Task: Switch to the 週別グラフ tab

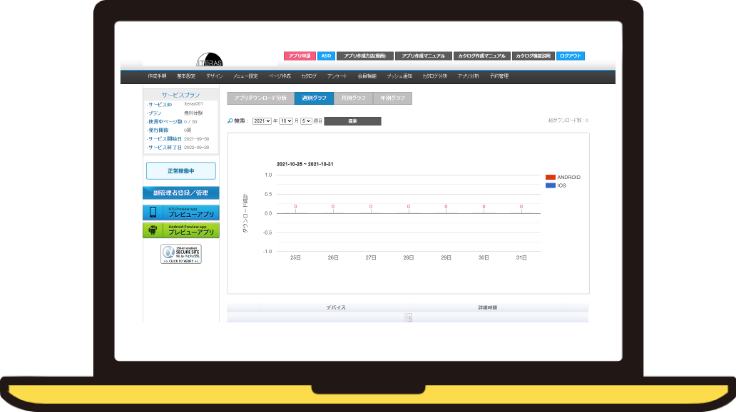Action: 313,98
